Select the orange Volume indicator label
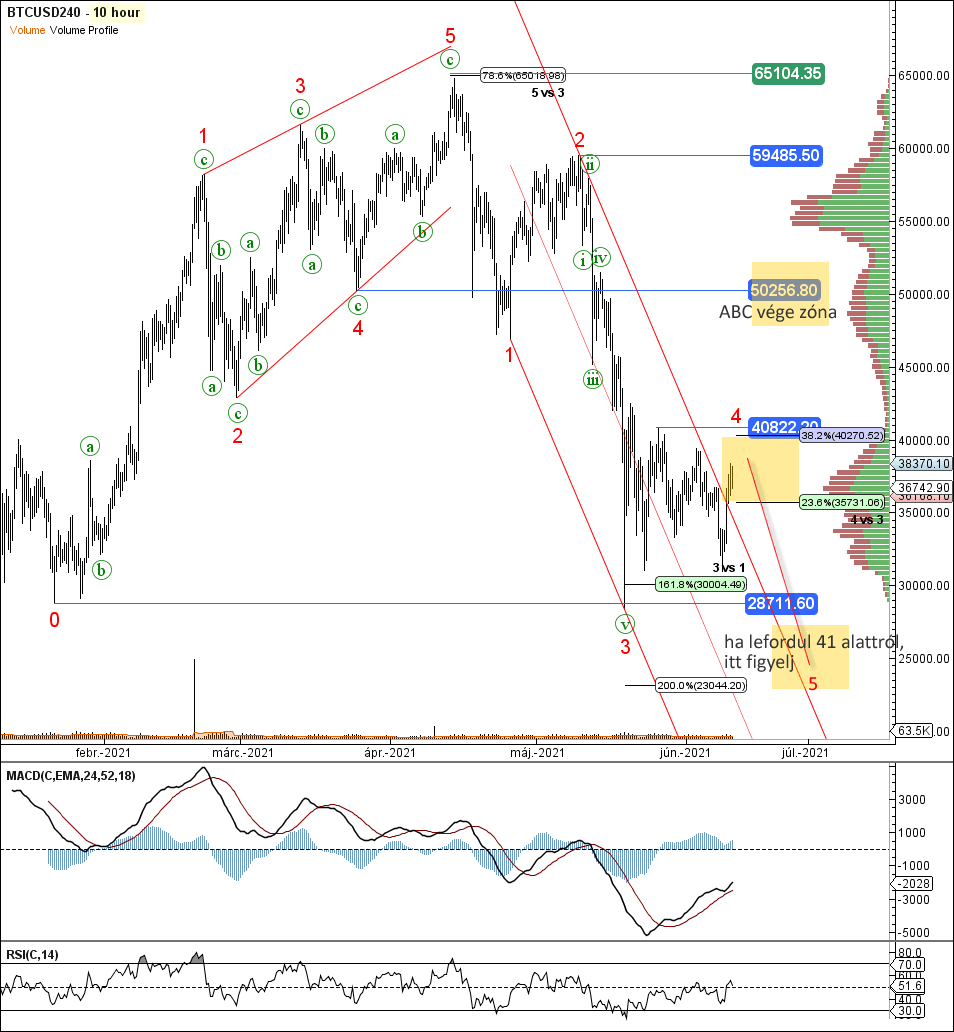The width and height of the screenshot is (954, 1032). (x=27, y=30)
